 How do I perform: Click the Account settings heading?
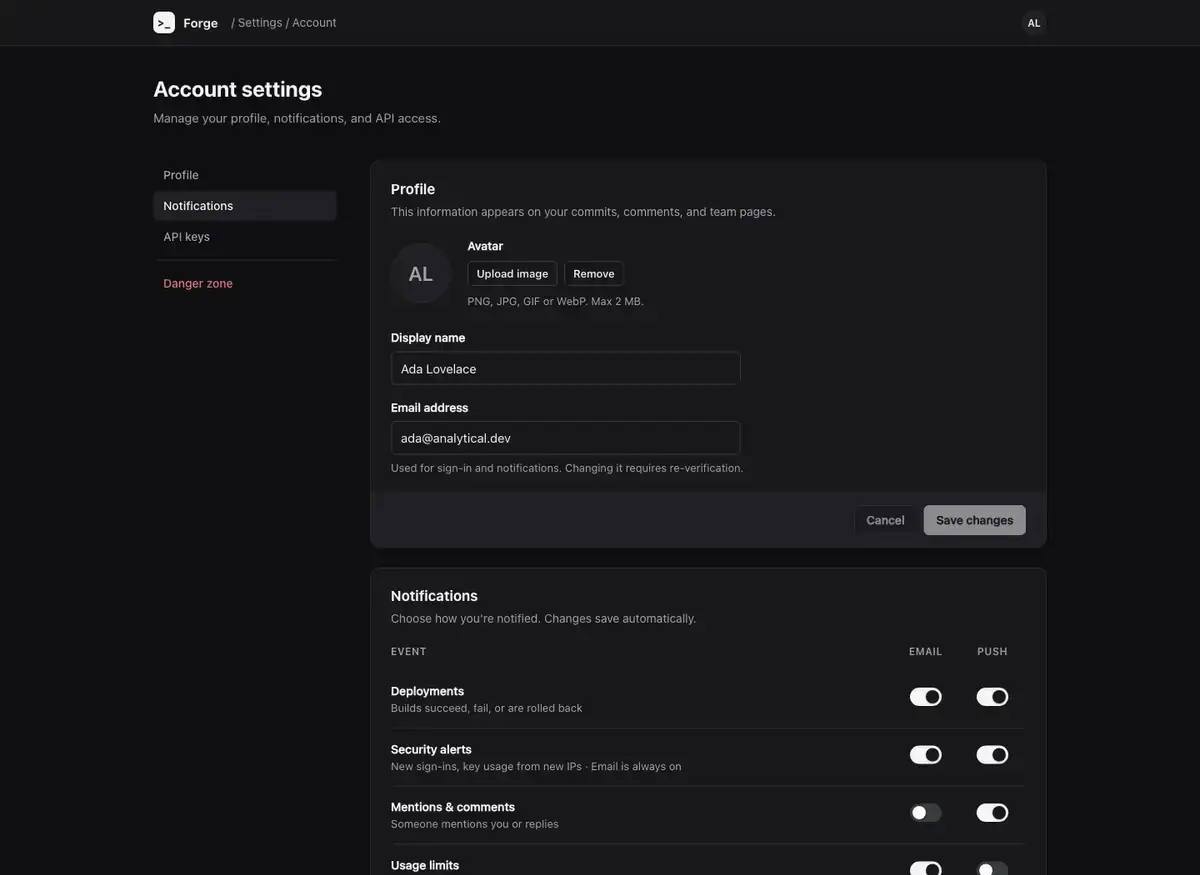[238, 89]
